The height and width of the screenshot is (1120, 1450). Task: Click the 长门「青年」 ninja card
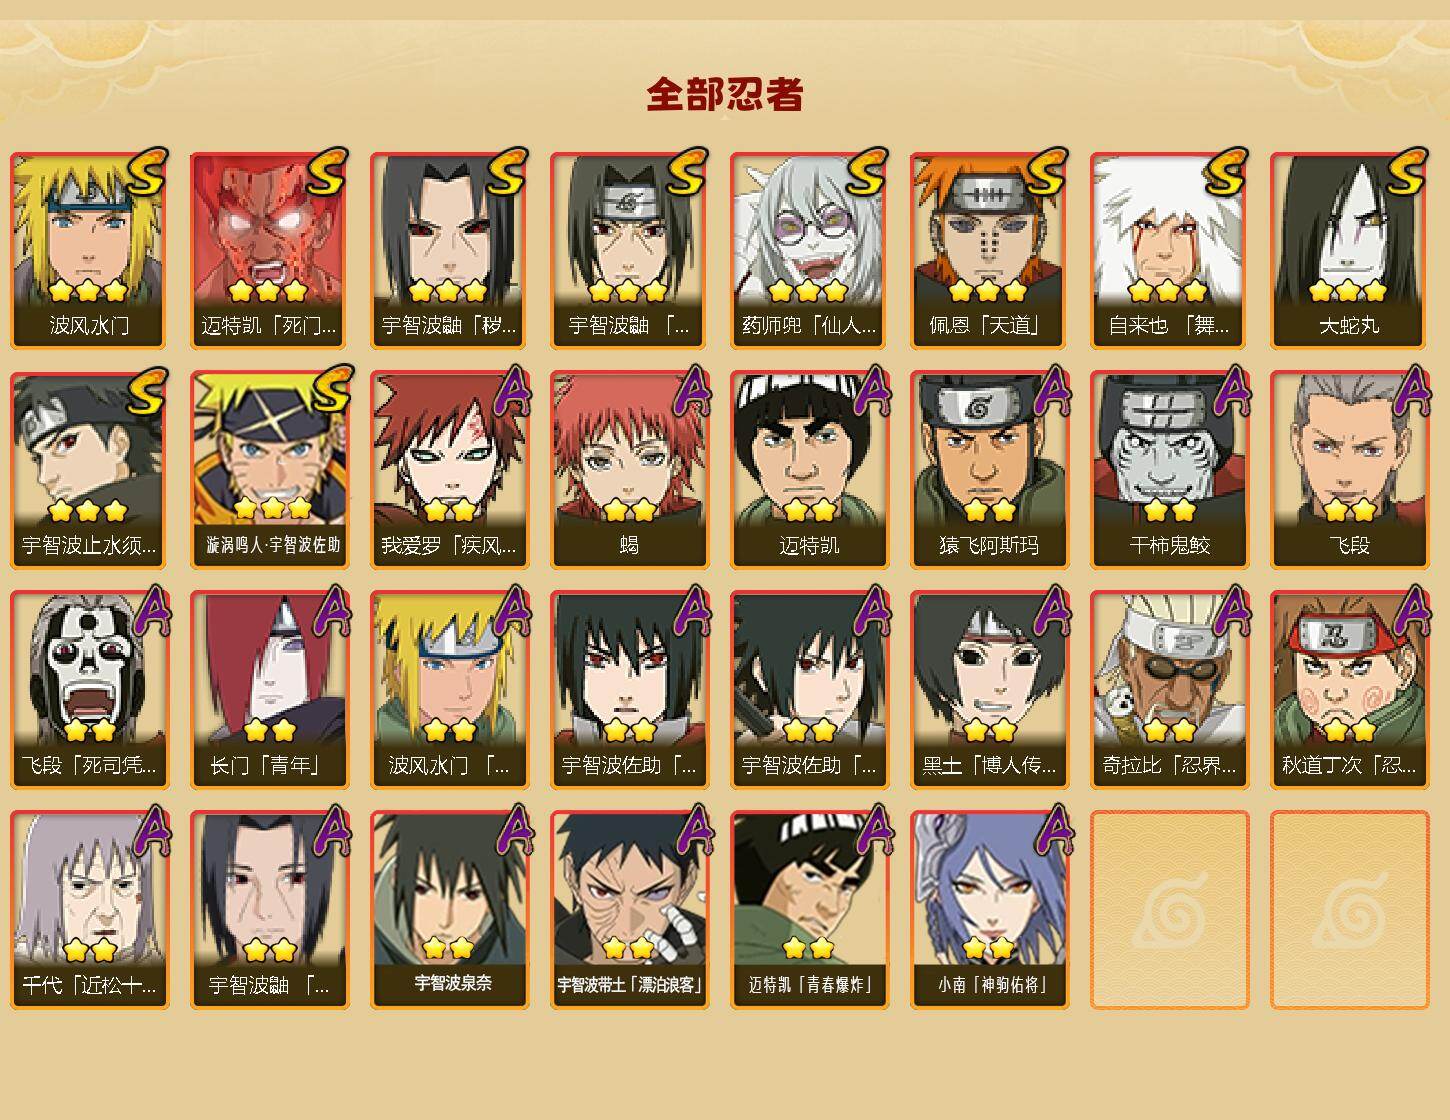coord(269,690)
